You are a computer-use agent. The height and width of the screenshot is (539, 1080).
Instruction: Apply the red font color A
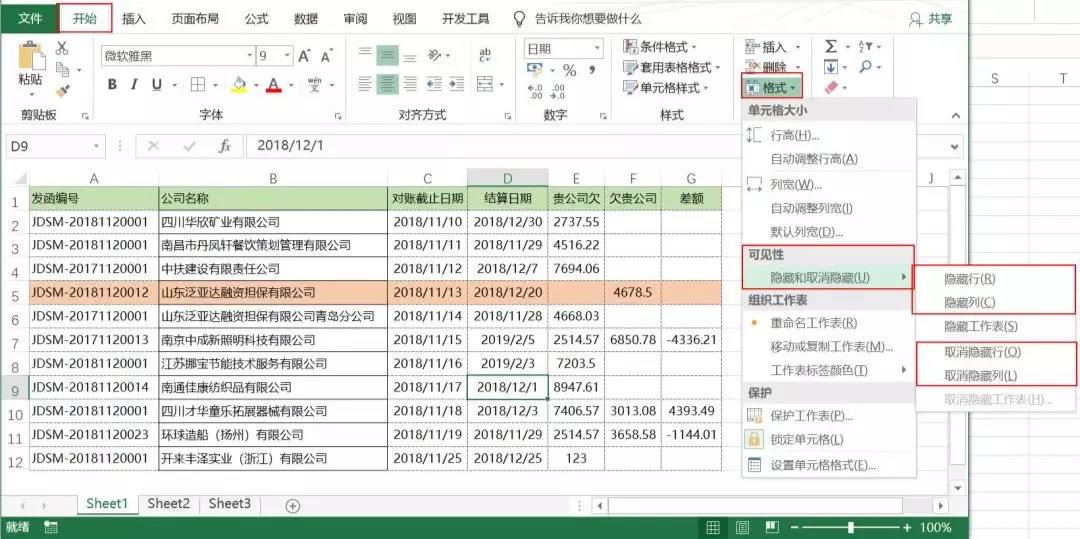click(274, 85)
